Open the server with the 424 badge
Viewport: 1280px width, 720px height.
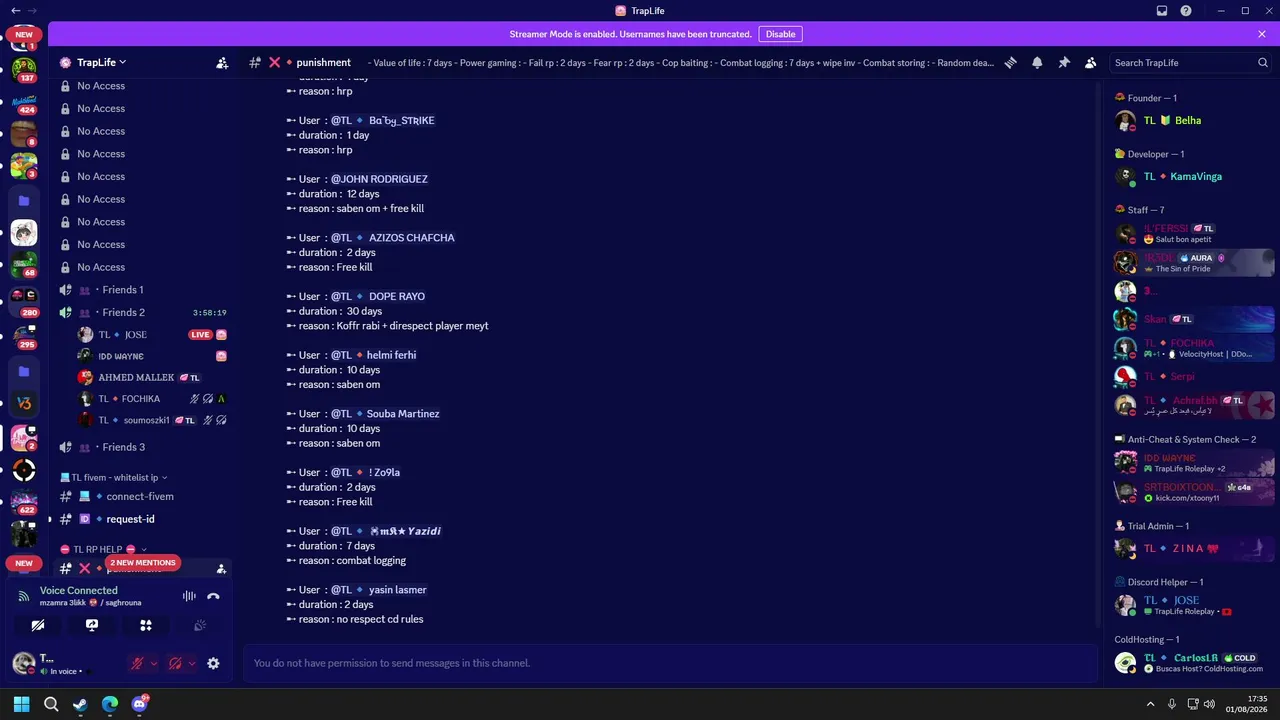coord(24,101)
